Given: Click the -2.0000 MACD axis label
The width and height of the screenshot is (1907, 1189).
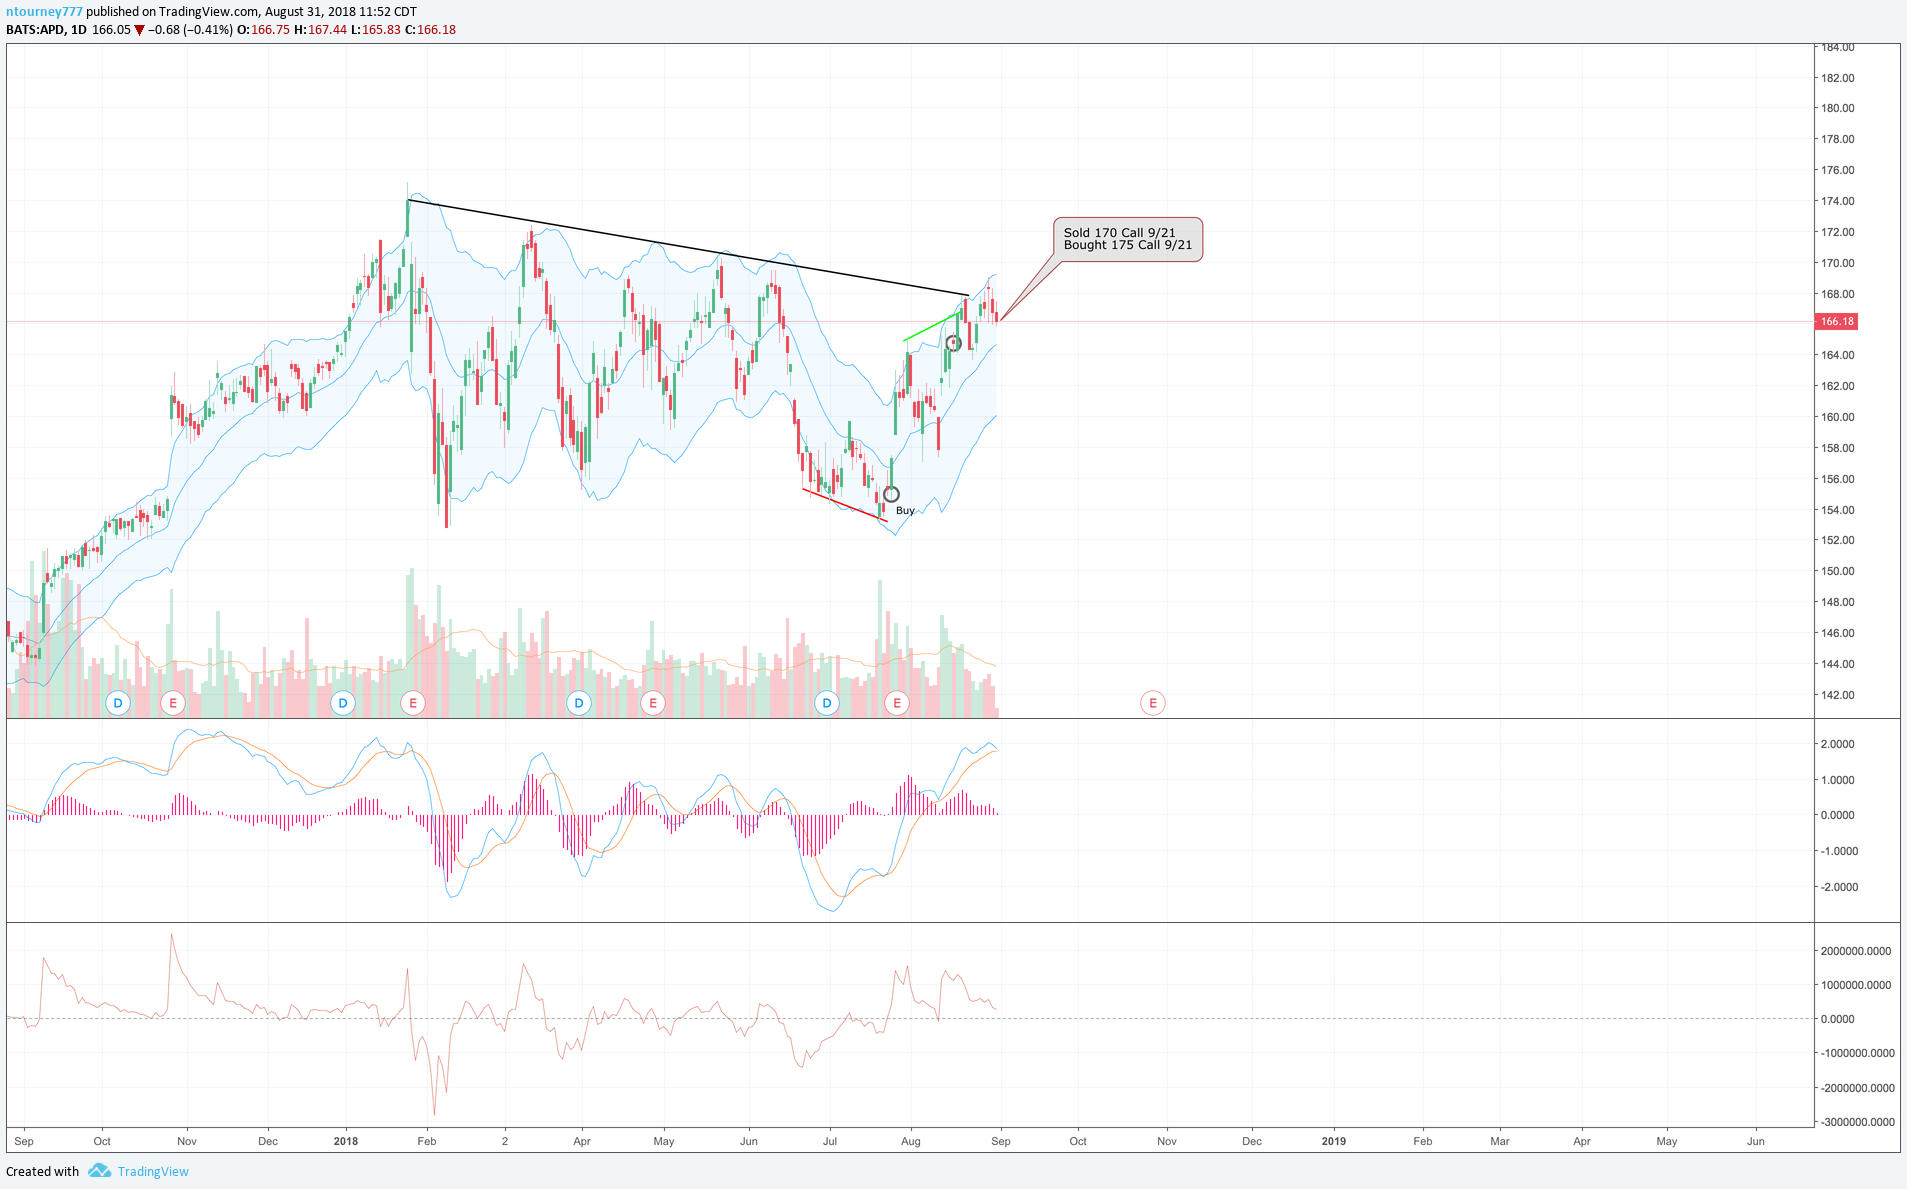Looking at the screenshot, I should tap(1838, 887).
